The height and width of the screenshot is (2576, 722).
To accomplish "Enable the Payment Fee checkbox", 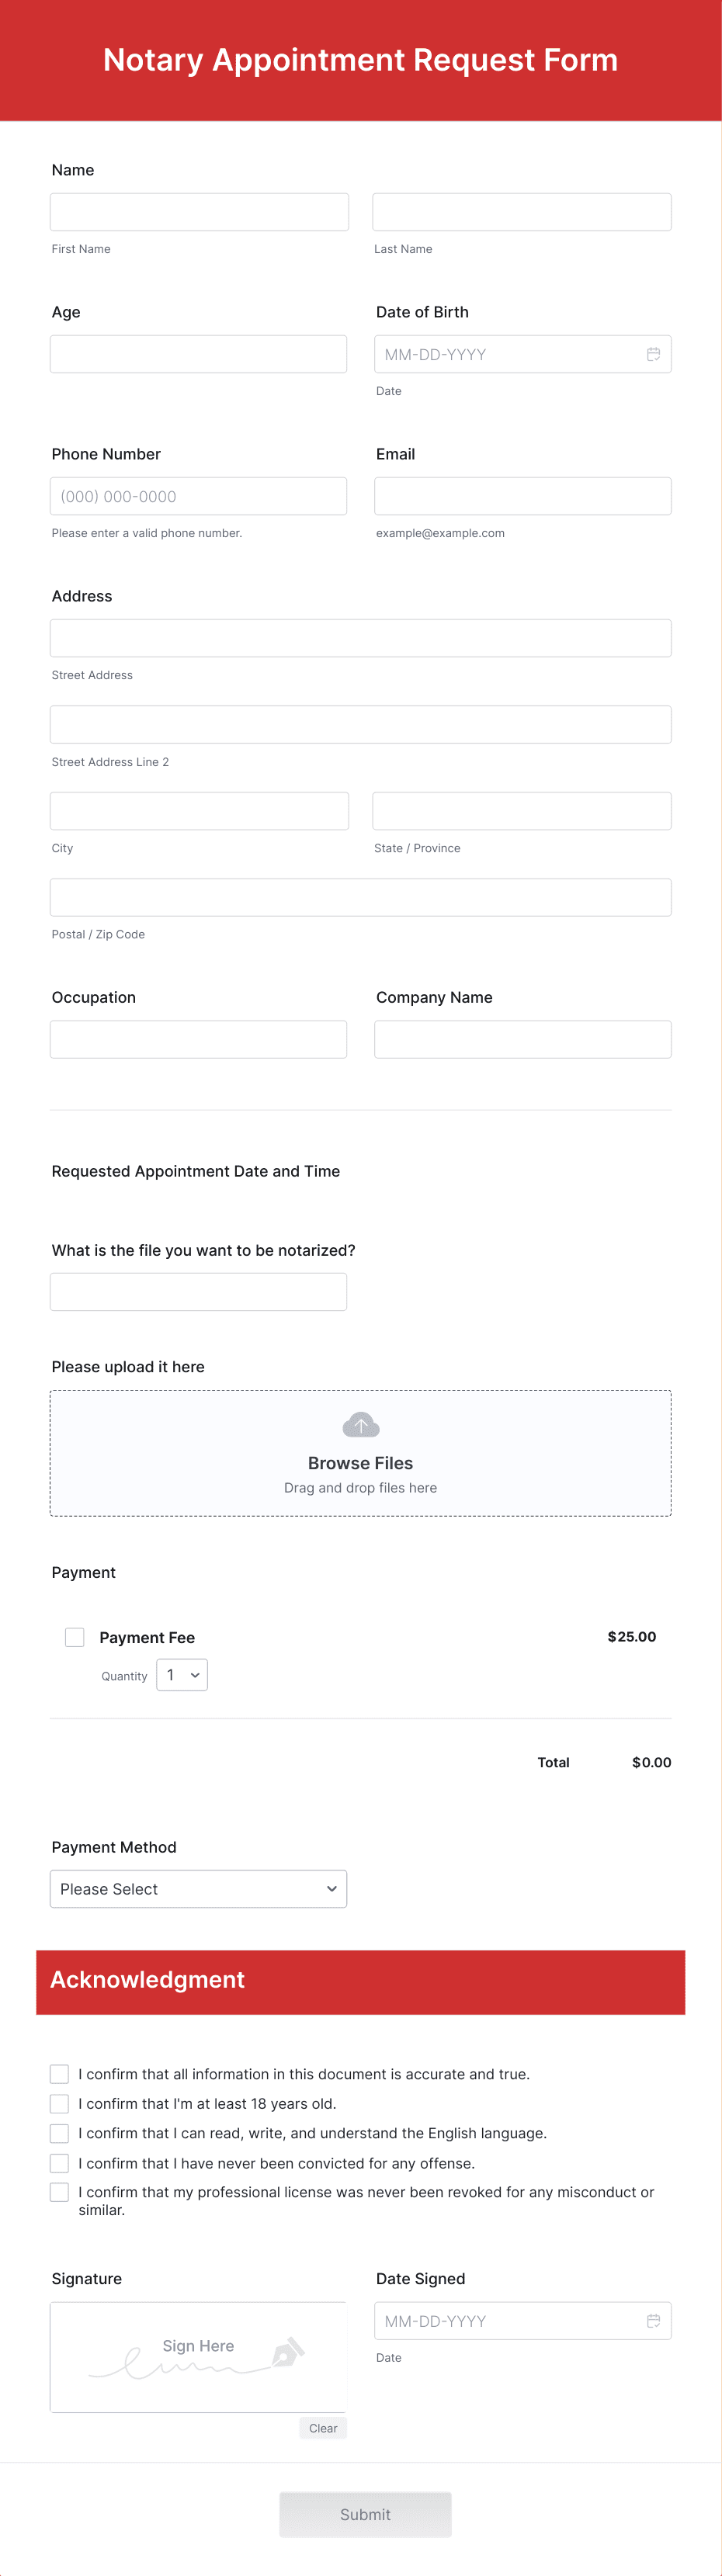I will coord(74,1636).
